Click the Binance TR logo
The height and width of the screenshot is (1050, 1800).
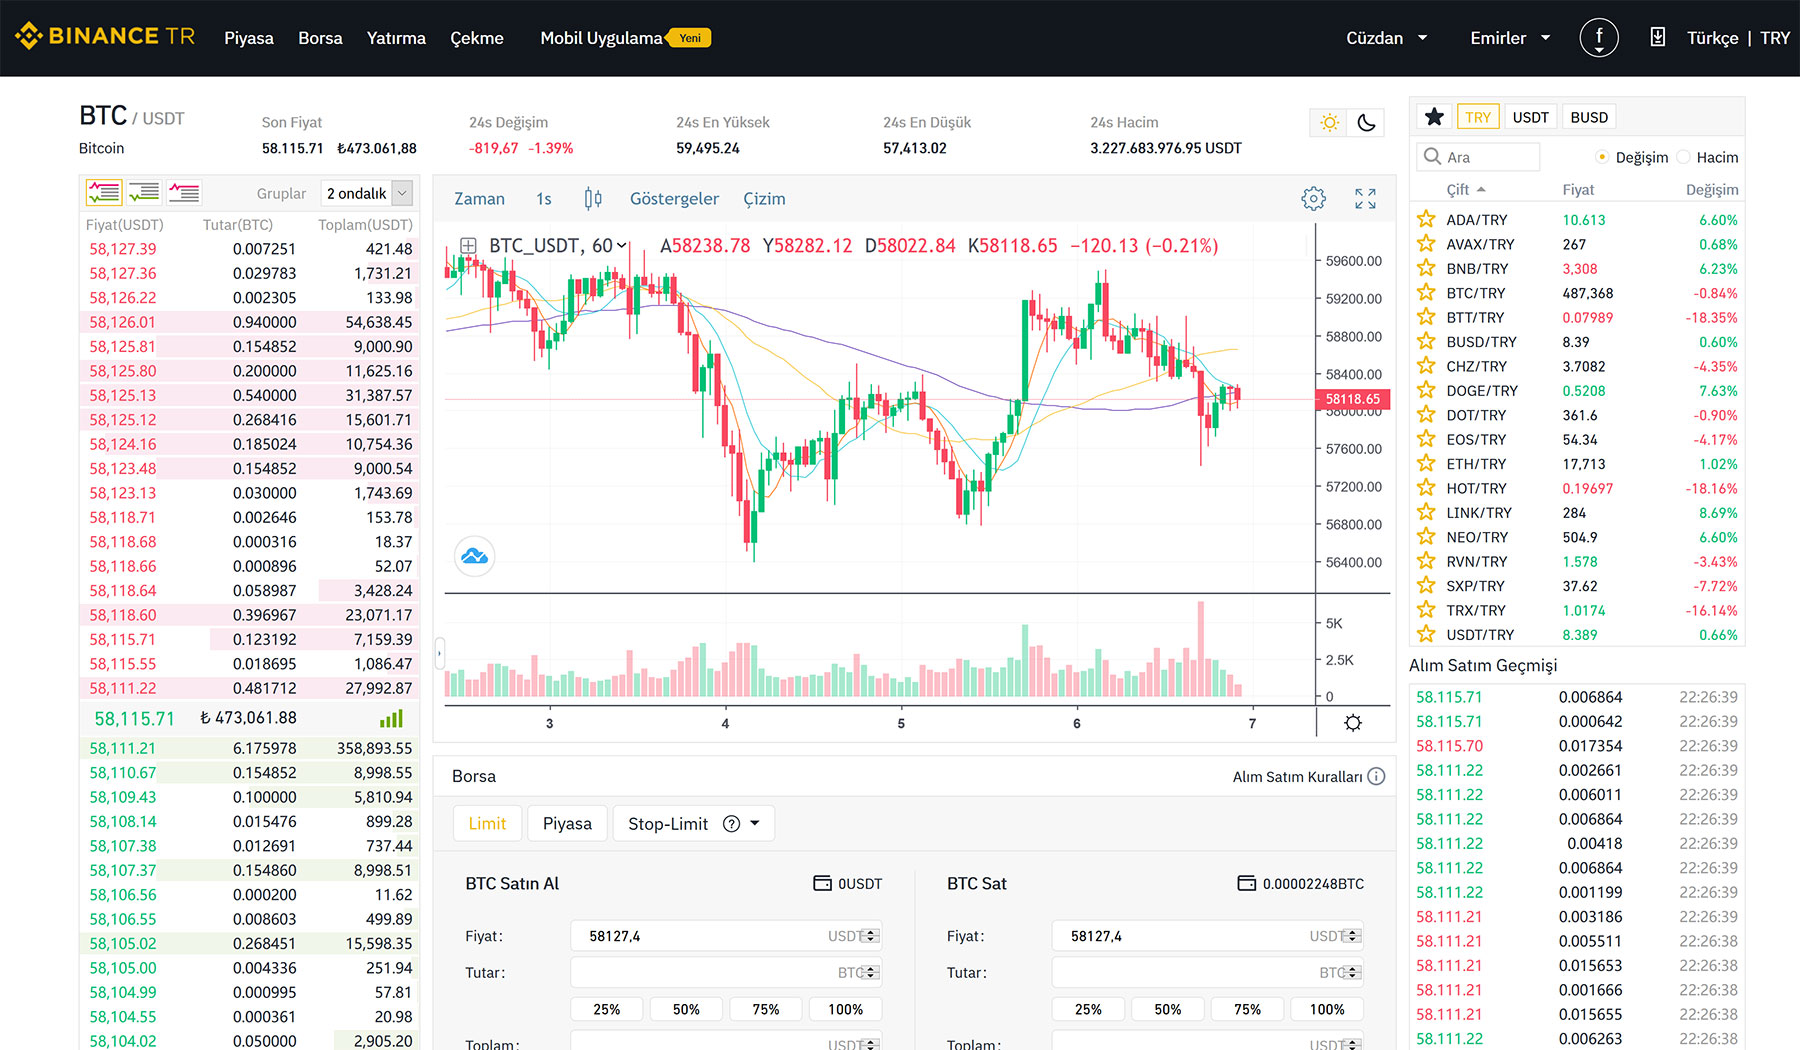coord(105,37)
